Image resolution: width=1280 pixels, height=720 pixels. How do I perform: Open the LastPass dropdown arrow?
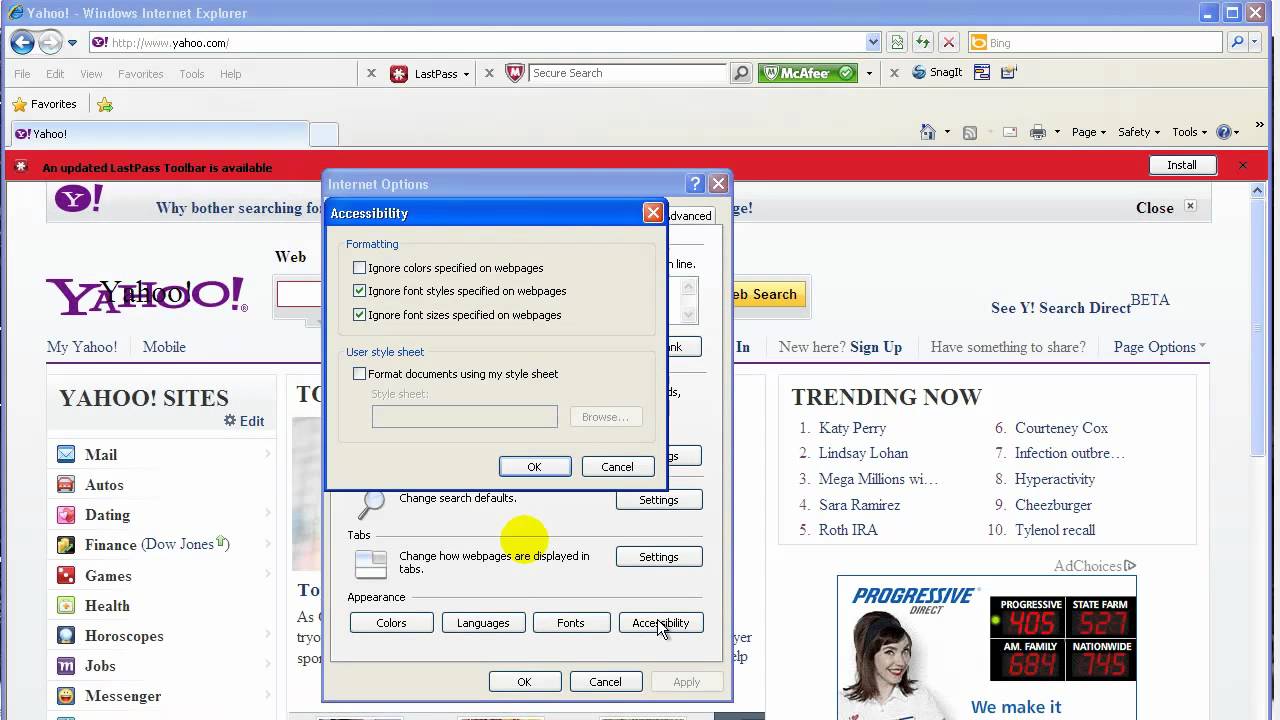(x=466, y=74)
